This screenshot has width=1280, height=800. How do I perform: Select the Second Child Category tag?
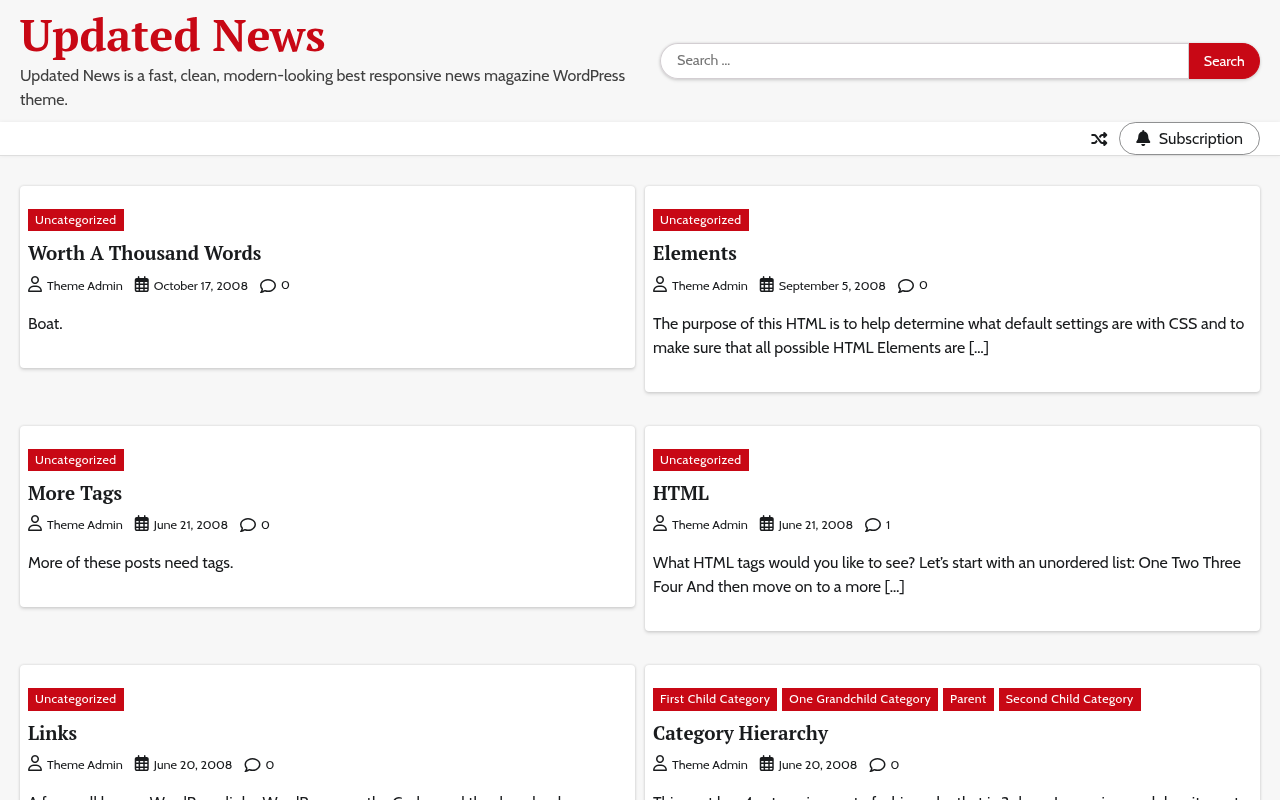[1069, 699]
